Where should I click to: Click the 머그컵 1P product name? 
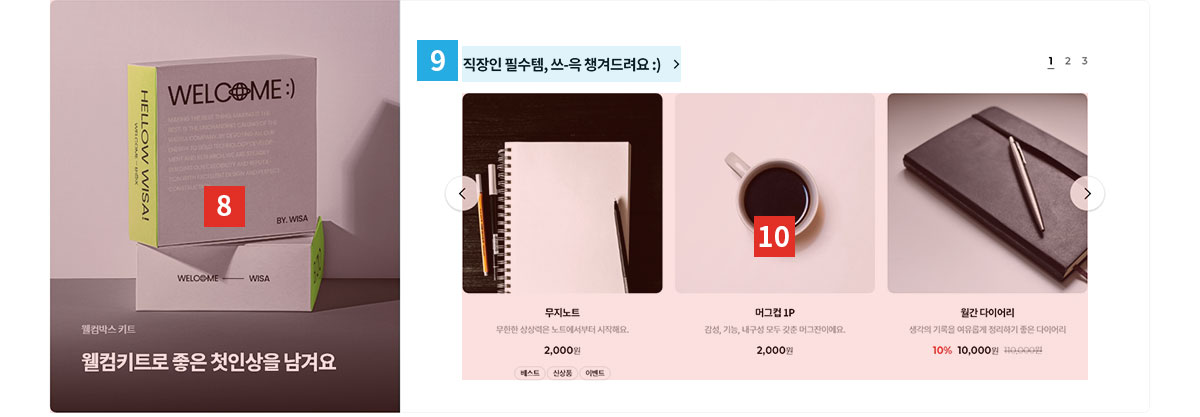[775, 312]
